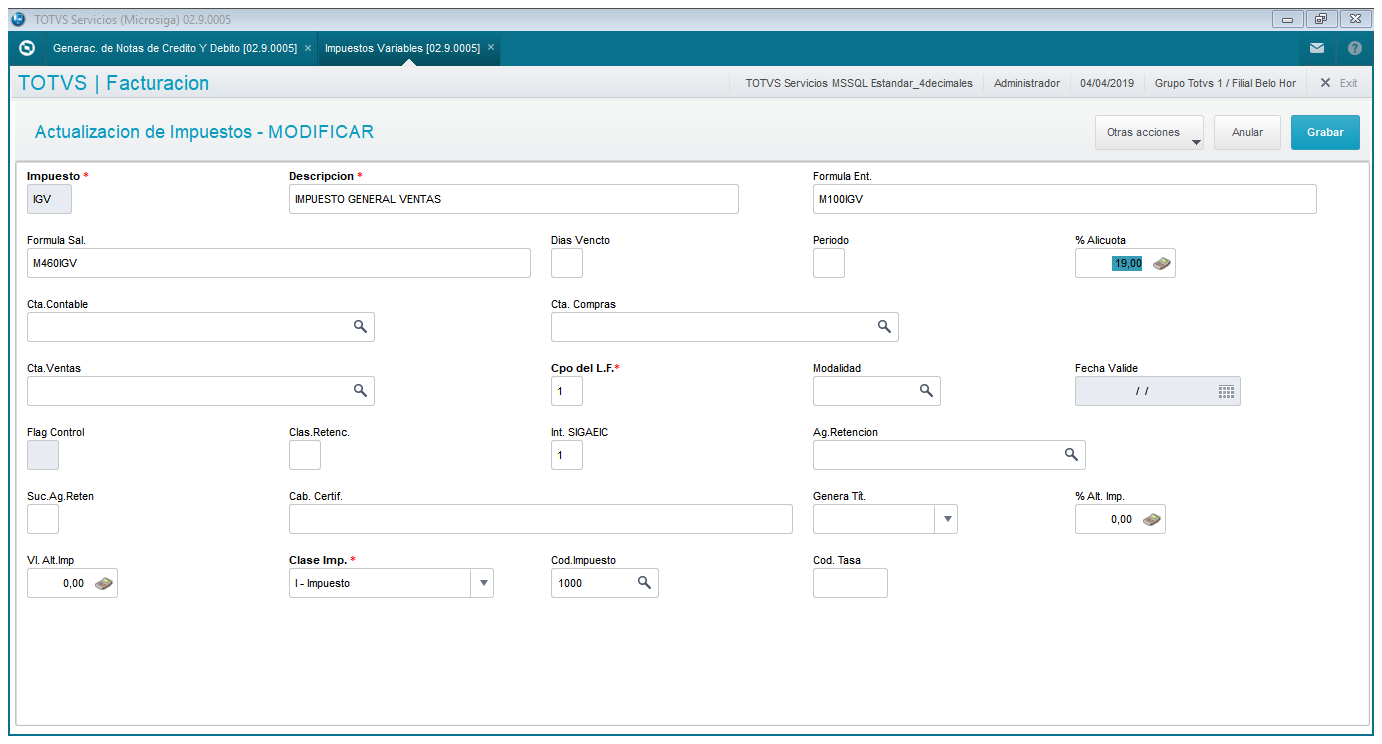
Task: Click Grupo Totvs 1 / Filial Belo Hor
Action: (x=1225, y=83)
